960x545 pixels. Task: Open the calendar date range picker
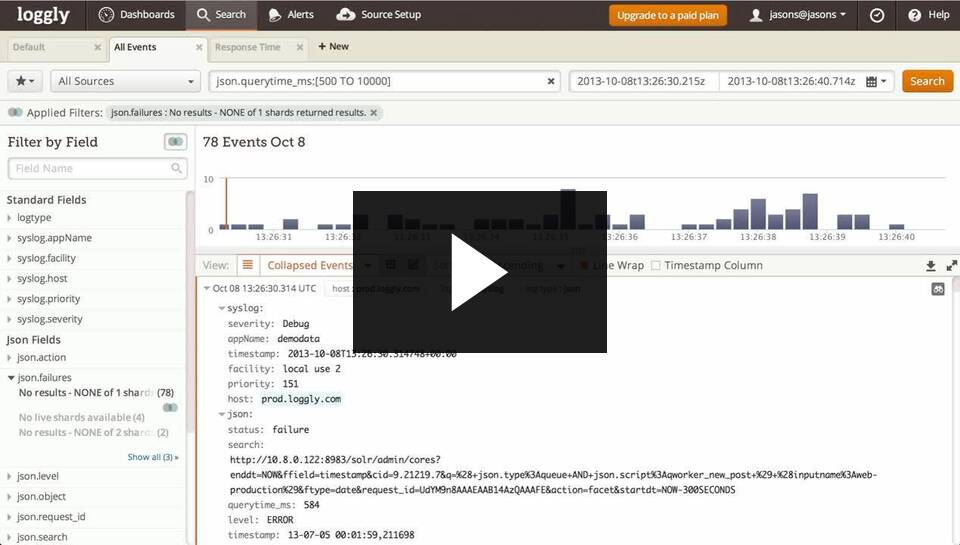coord(876,81)
